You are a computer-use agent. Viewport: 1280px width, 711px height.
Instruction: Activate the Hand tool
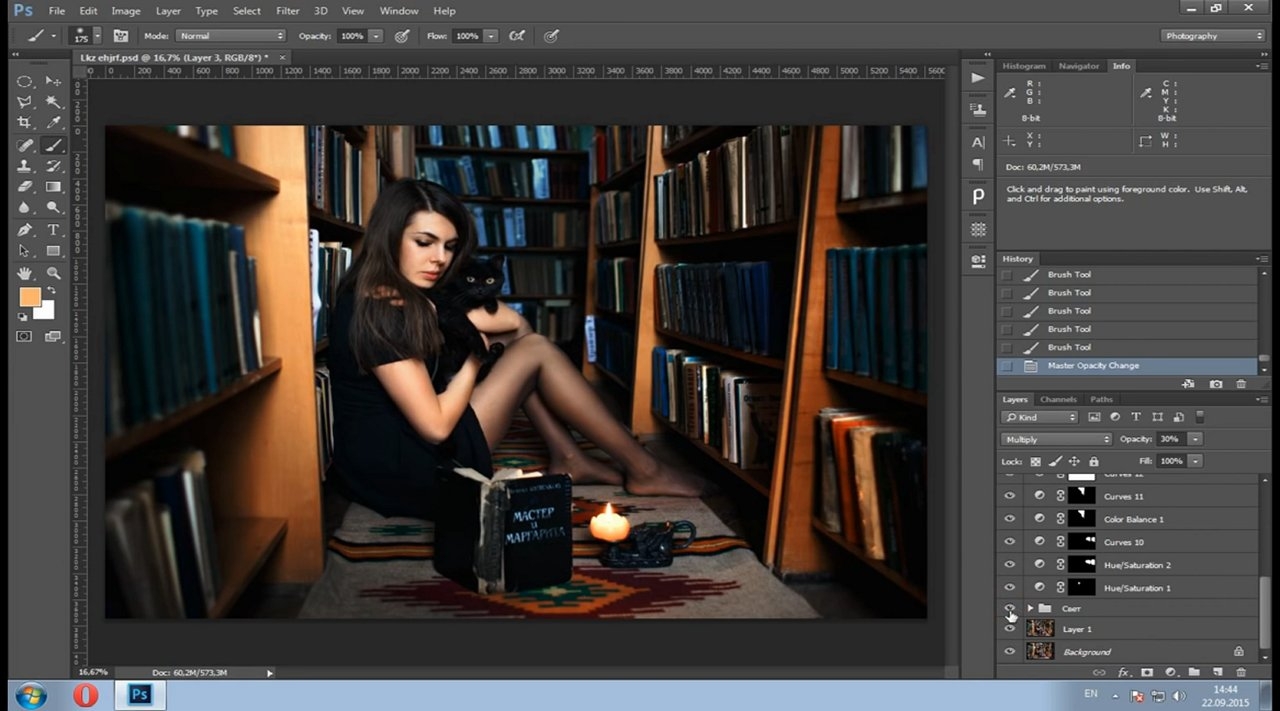coord(25,273)
